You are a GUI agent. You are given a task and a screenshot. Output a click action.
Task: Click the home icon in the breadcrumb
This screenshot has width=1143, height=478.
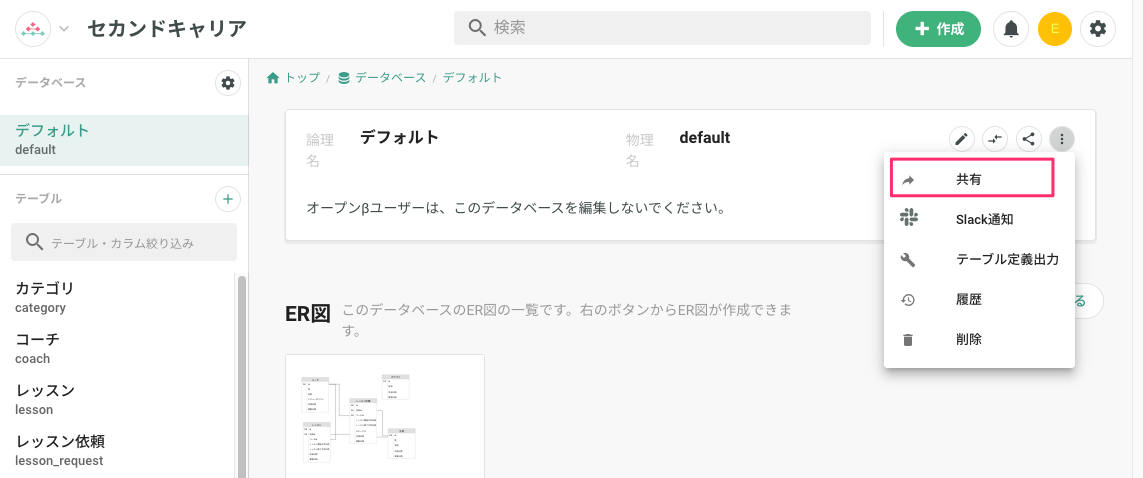[273, 77]
